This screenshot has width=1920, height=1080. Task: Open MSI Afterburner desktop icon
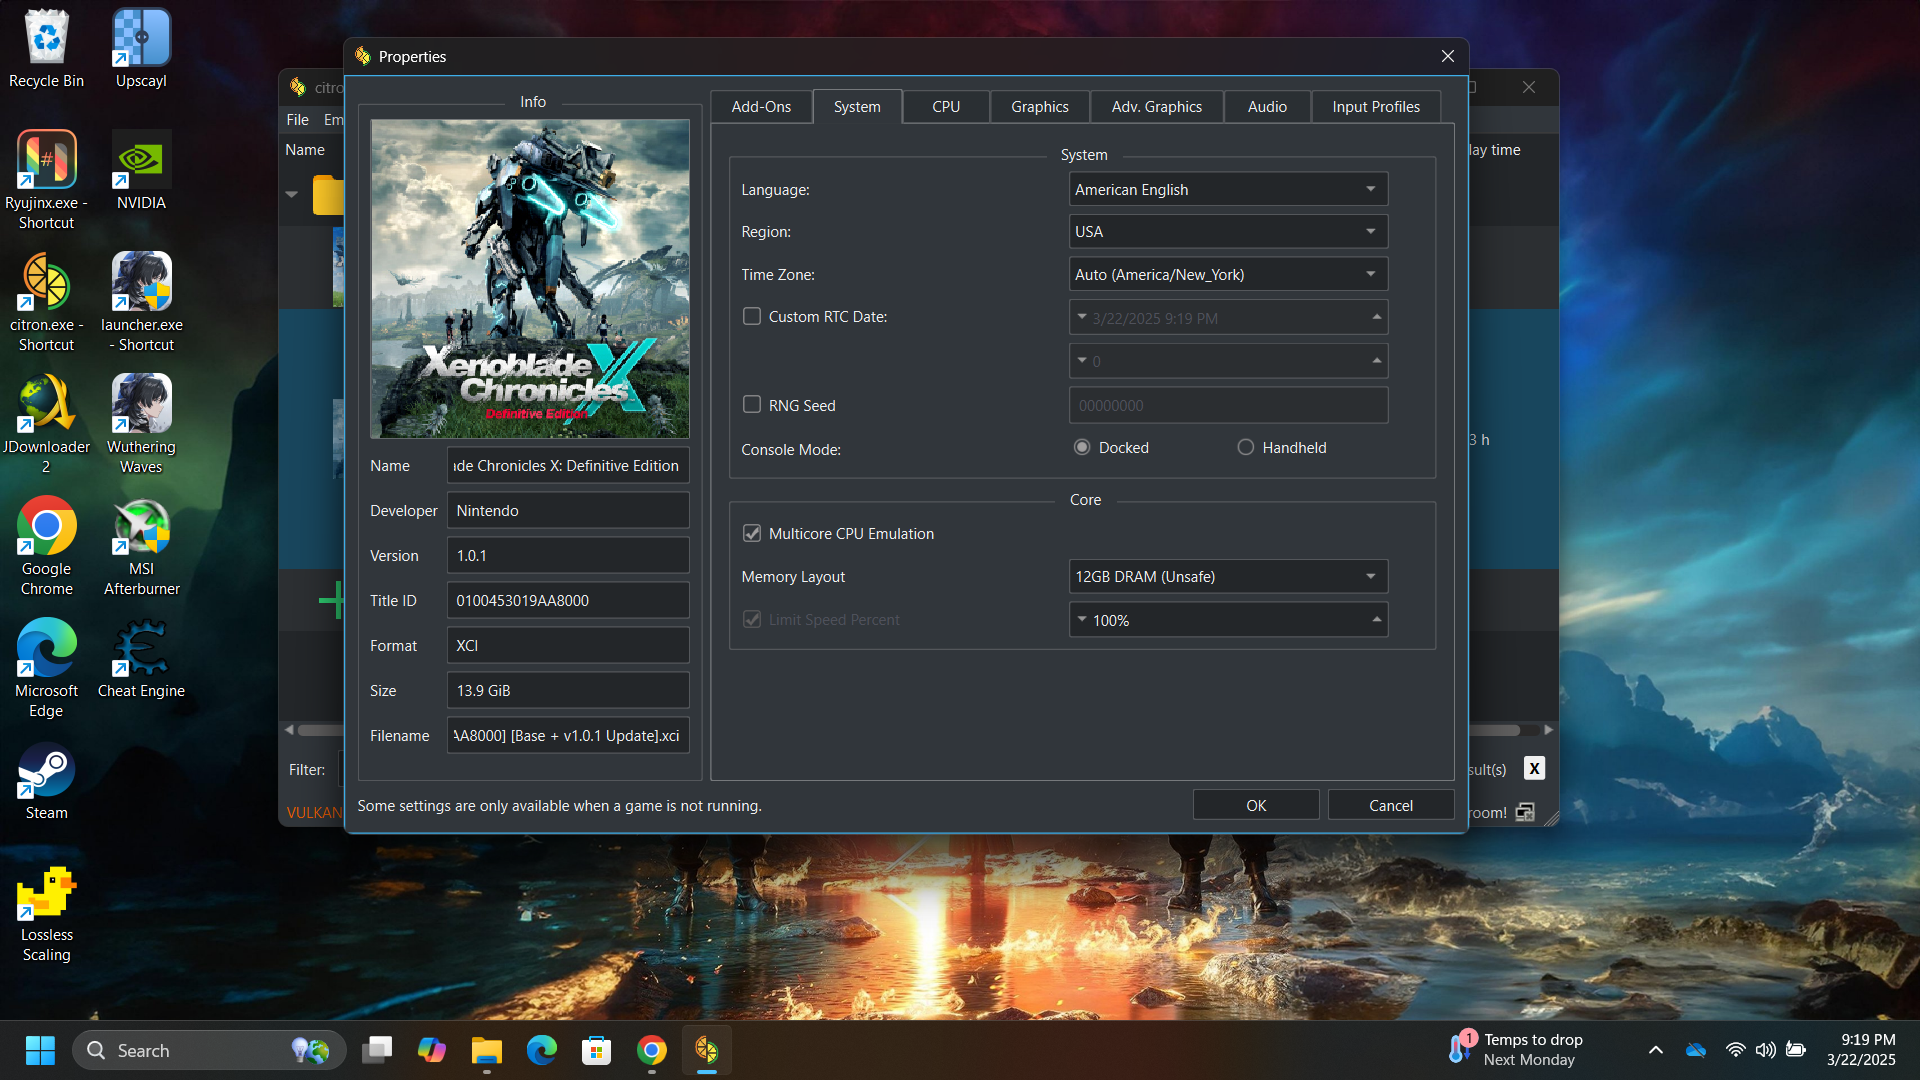141,546
